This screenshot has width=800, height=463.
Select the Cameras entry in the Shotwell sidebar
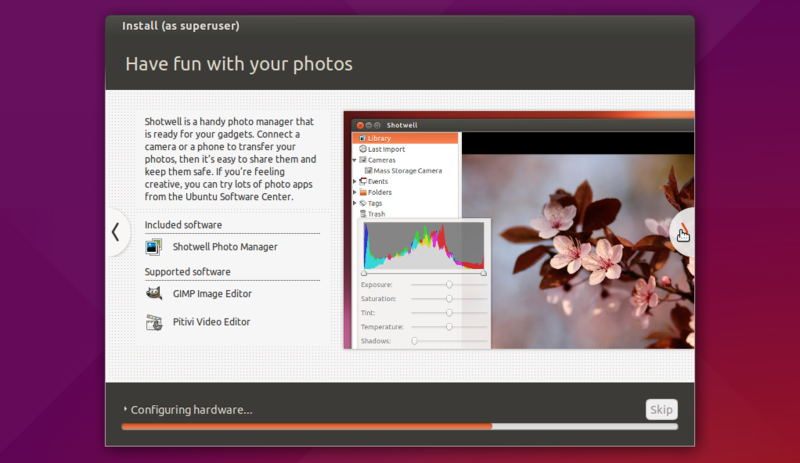pyautogui.click(x=377, y=160)
